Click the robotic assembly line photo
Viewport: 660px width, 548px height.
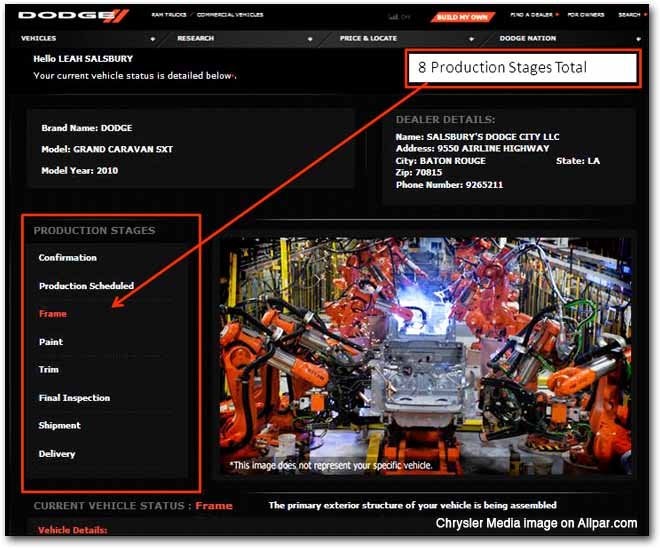pyautogui.click(x=425, y=356)
